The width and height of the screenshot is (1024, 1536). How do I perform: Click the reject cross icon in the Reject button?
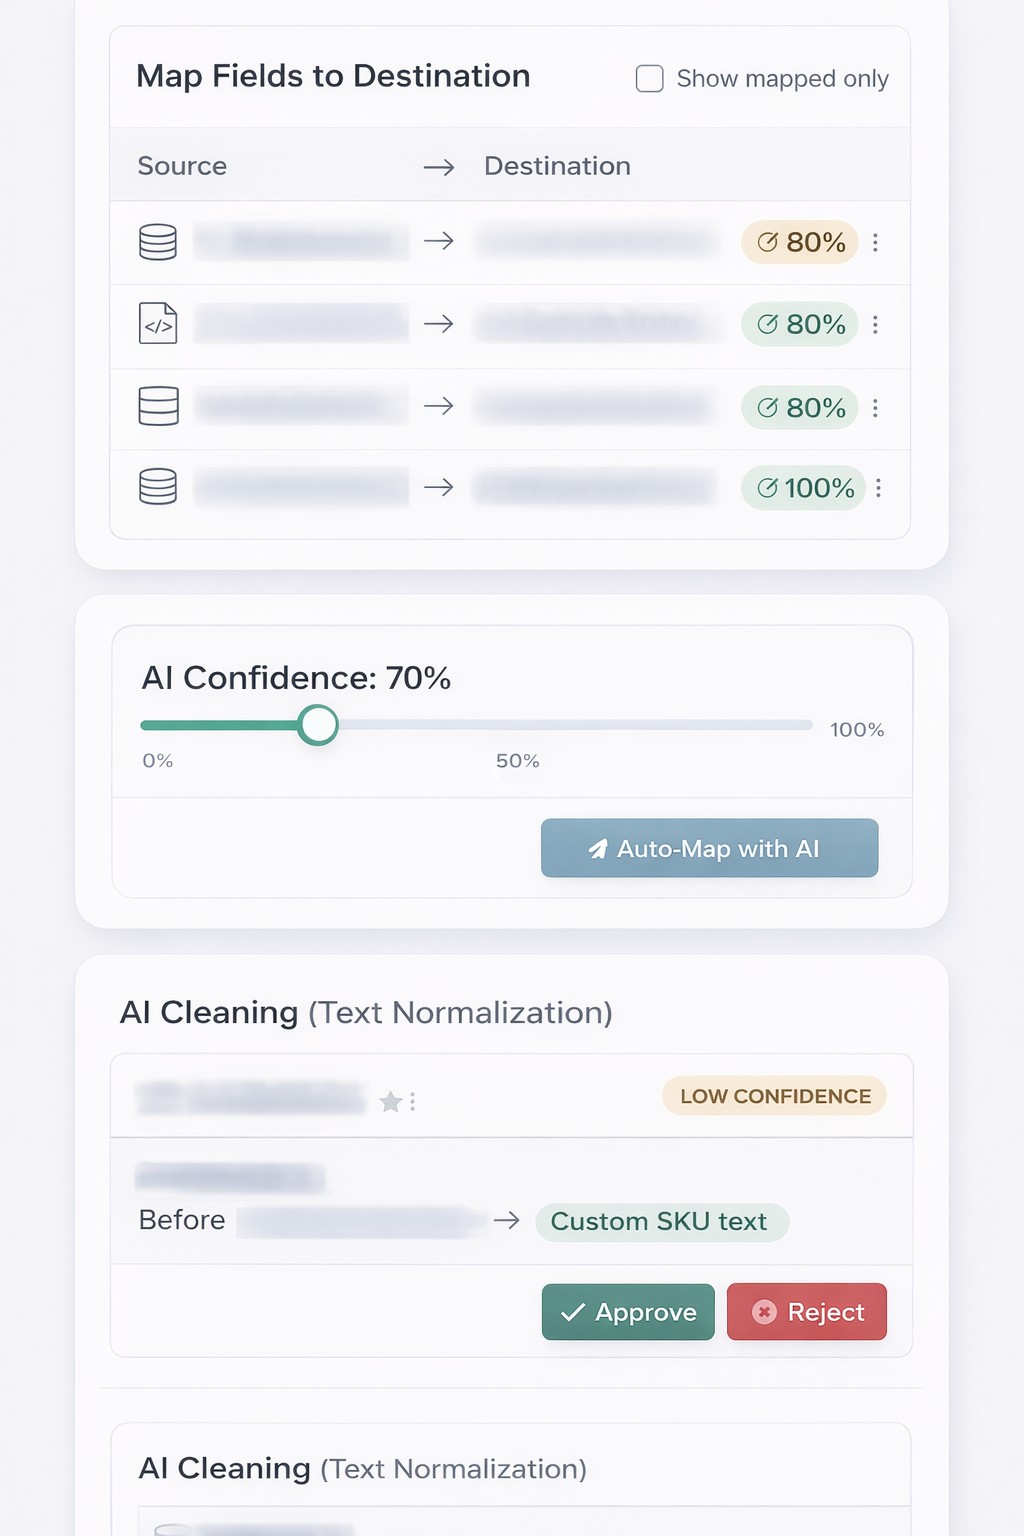(x=764, y=1312)
